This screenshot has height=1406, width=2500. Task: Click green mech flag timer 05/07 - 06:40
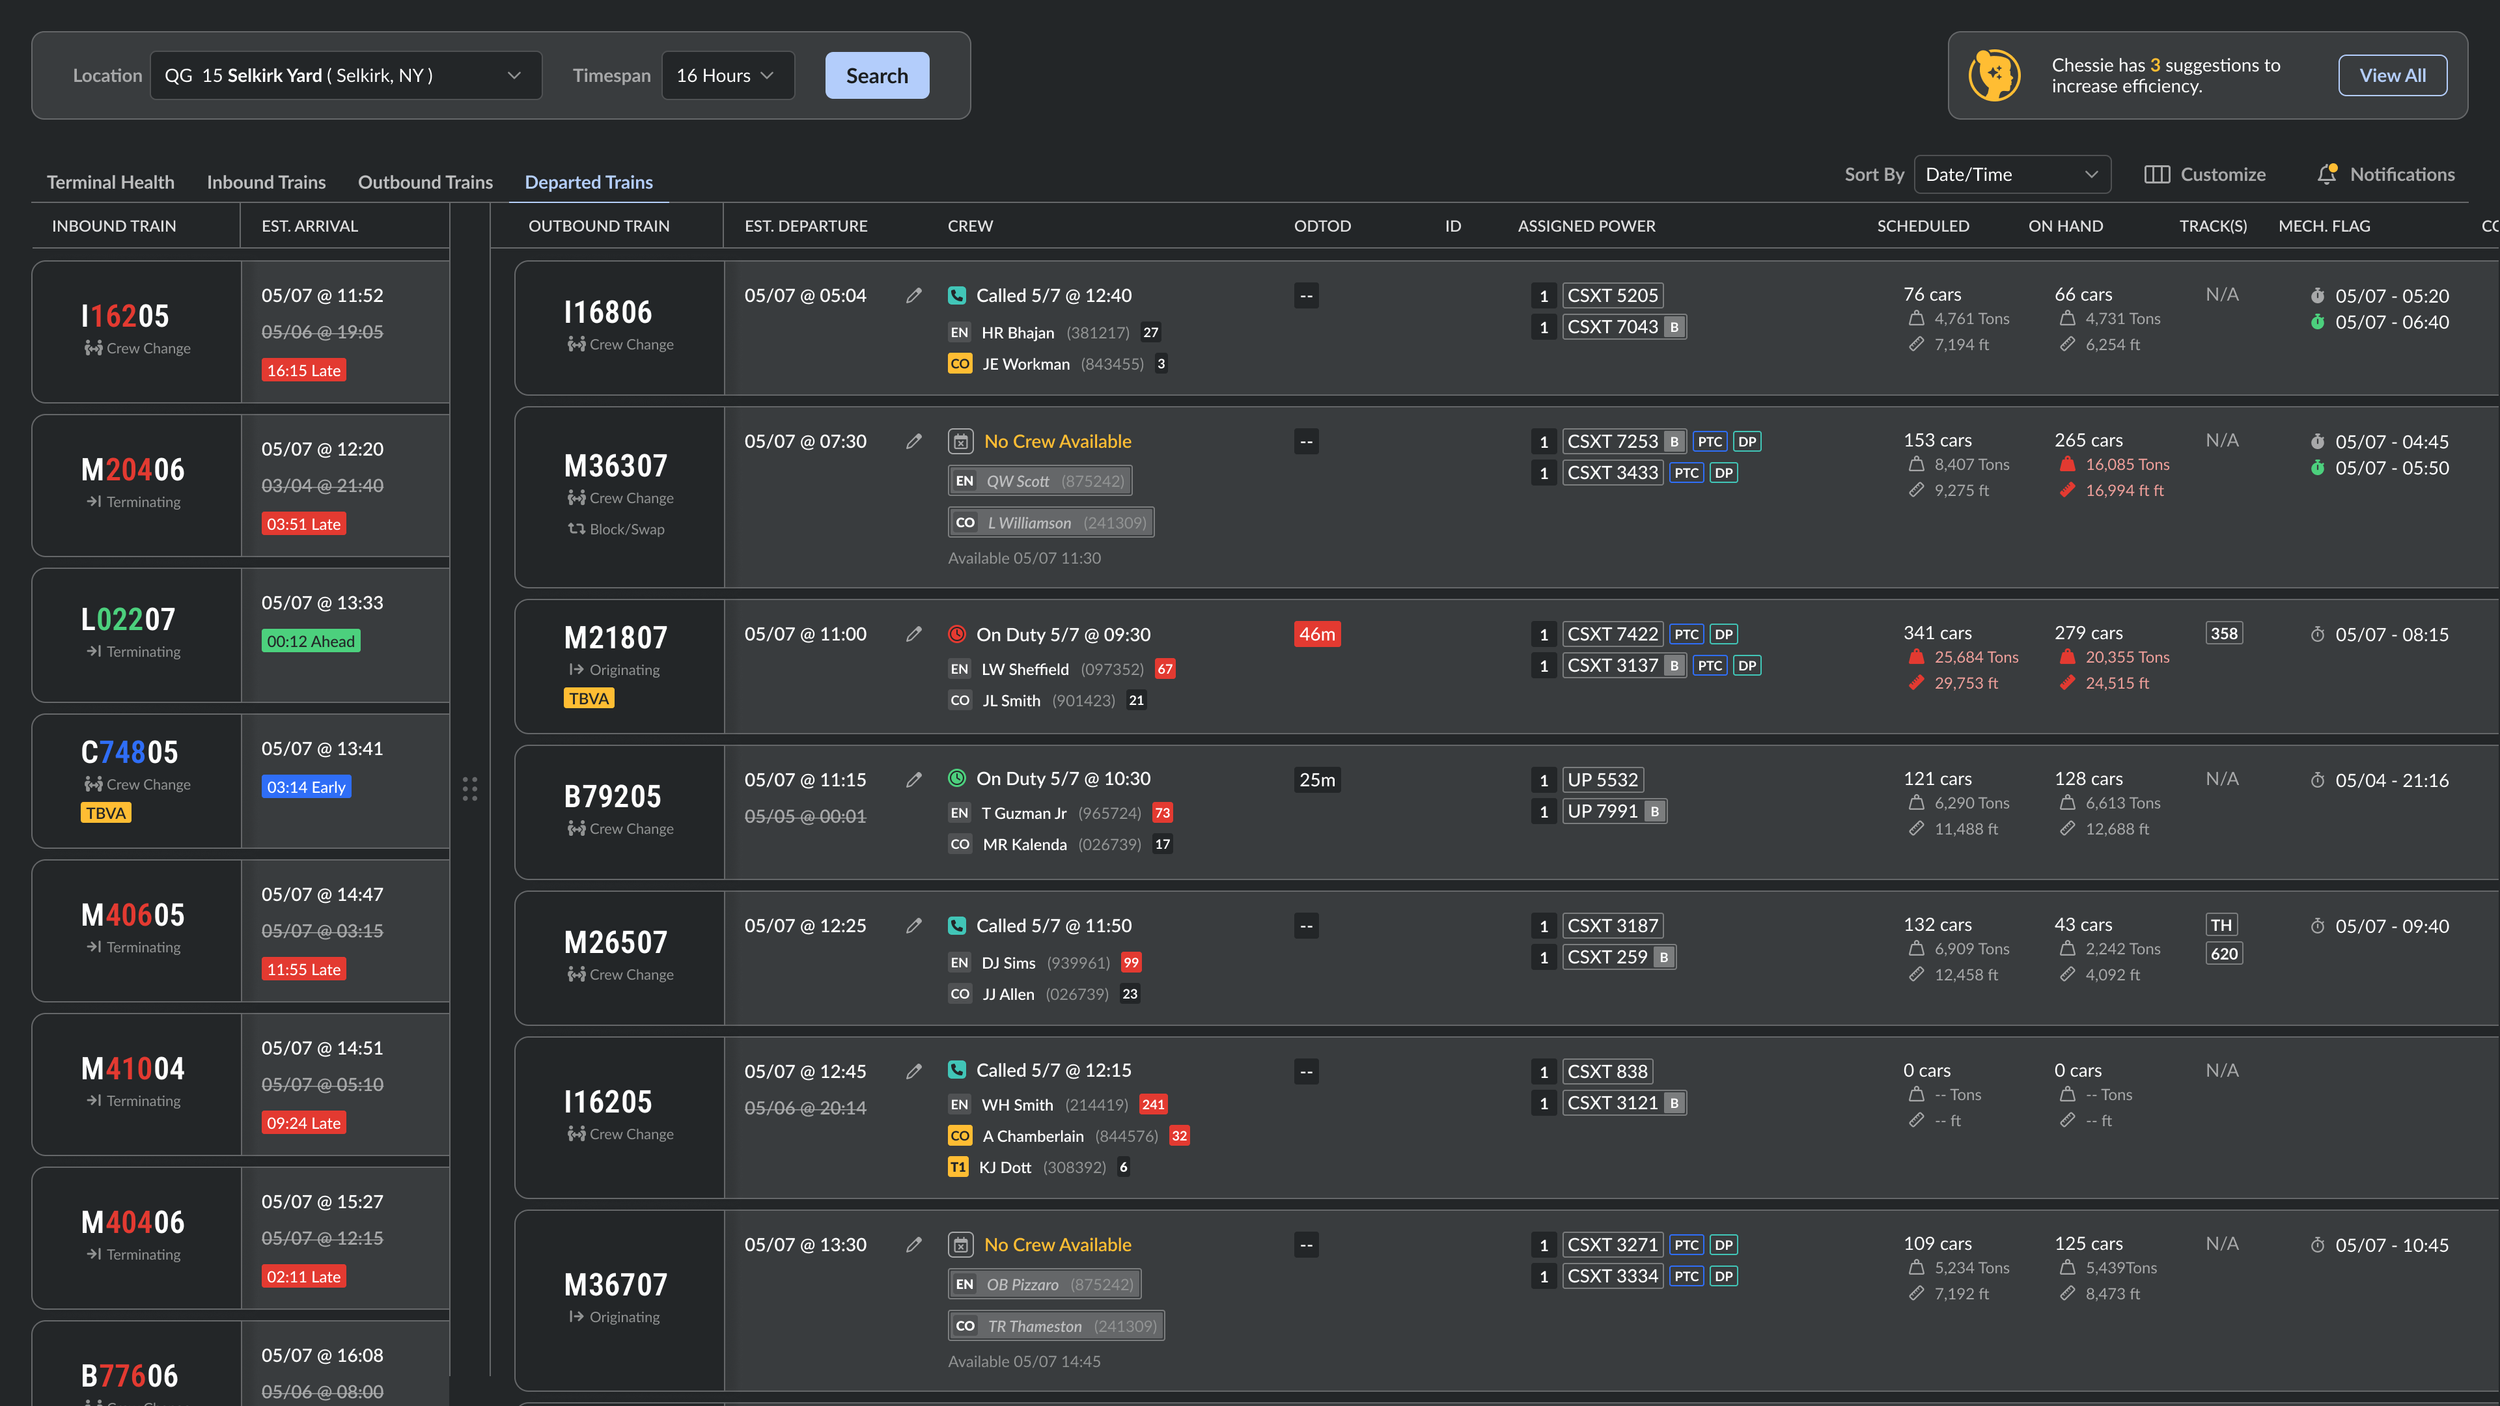click(2317, 322)
